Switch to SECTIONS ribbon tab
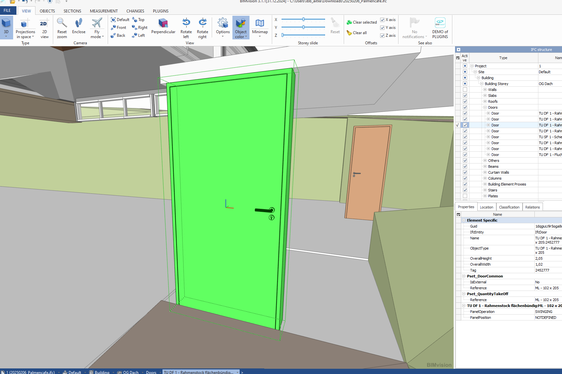Image resolution: width=562 pixels, height=374 pixels. tap(72, 11)
